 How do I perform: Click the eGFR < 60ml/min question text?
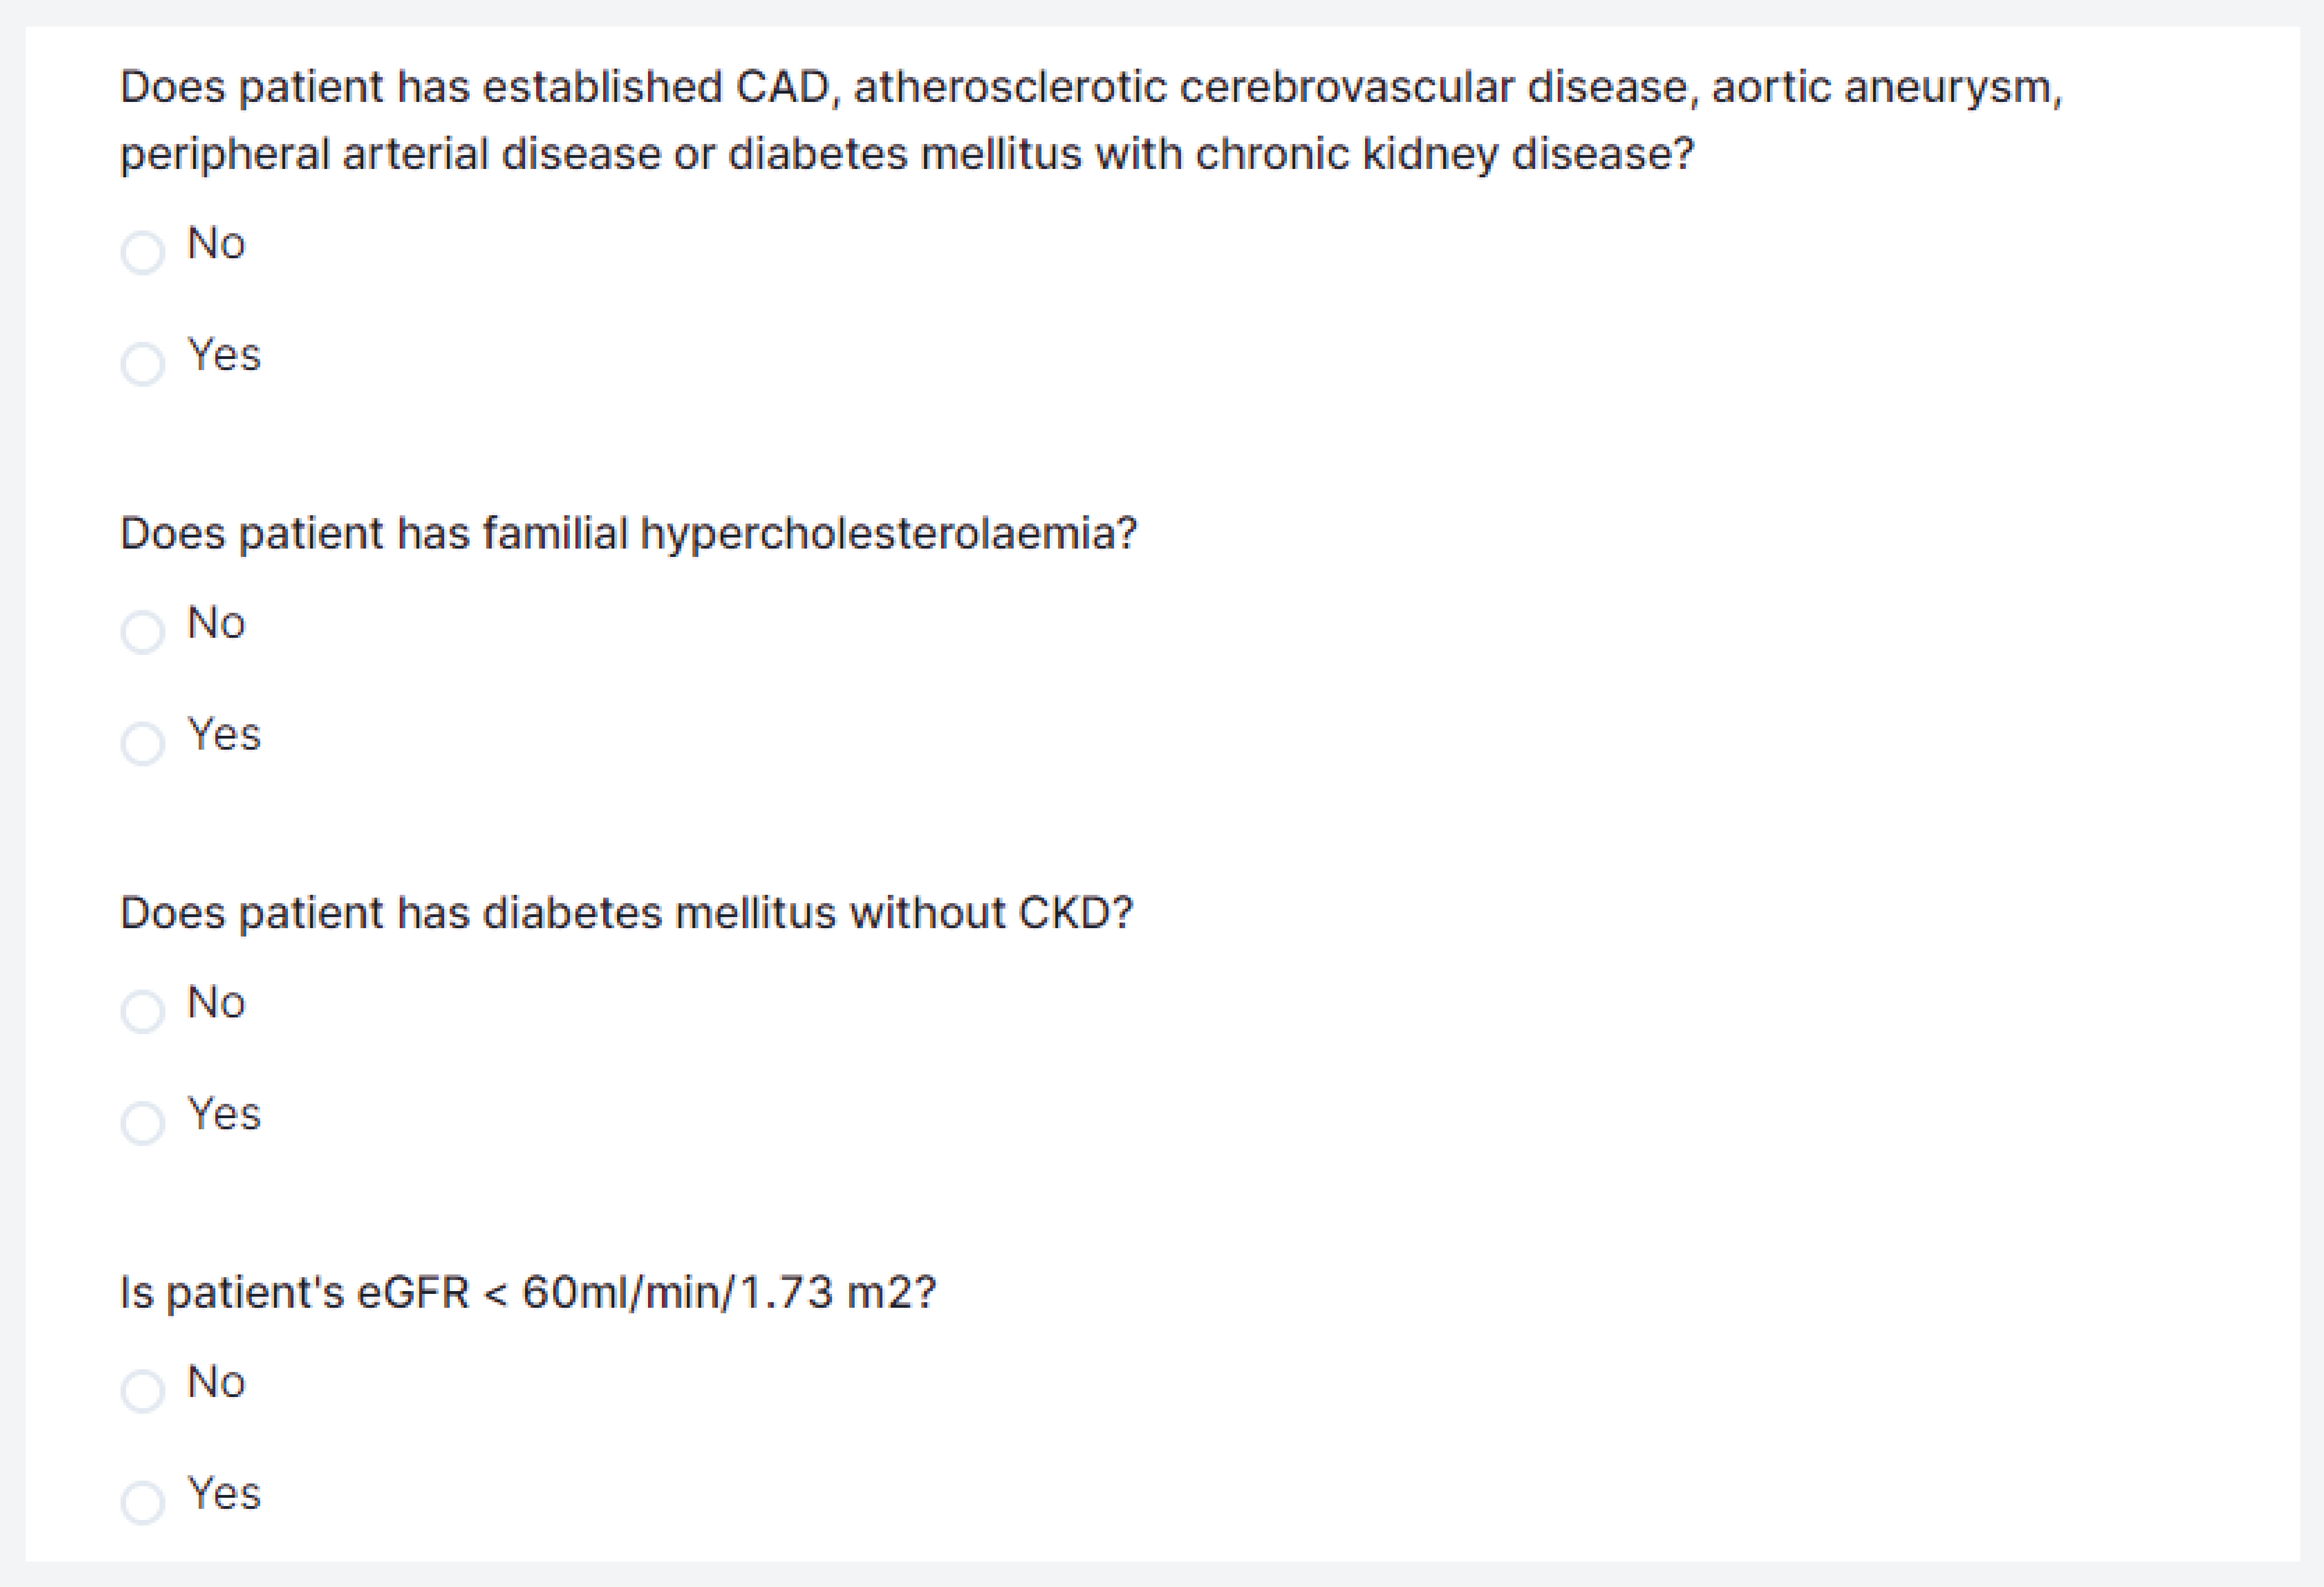pyautogui.click(x=528, y=1292)
